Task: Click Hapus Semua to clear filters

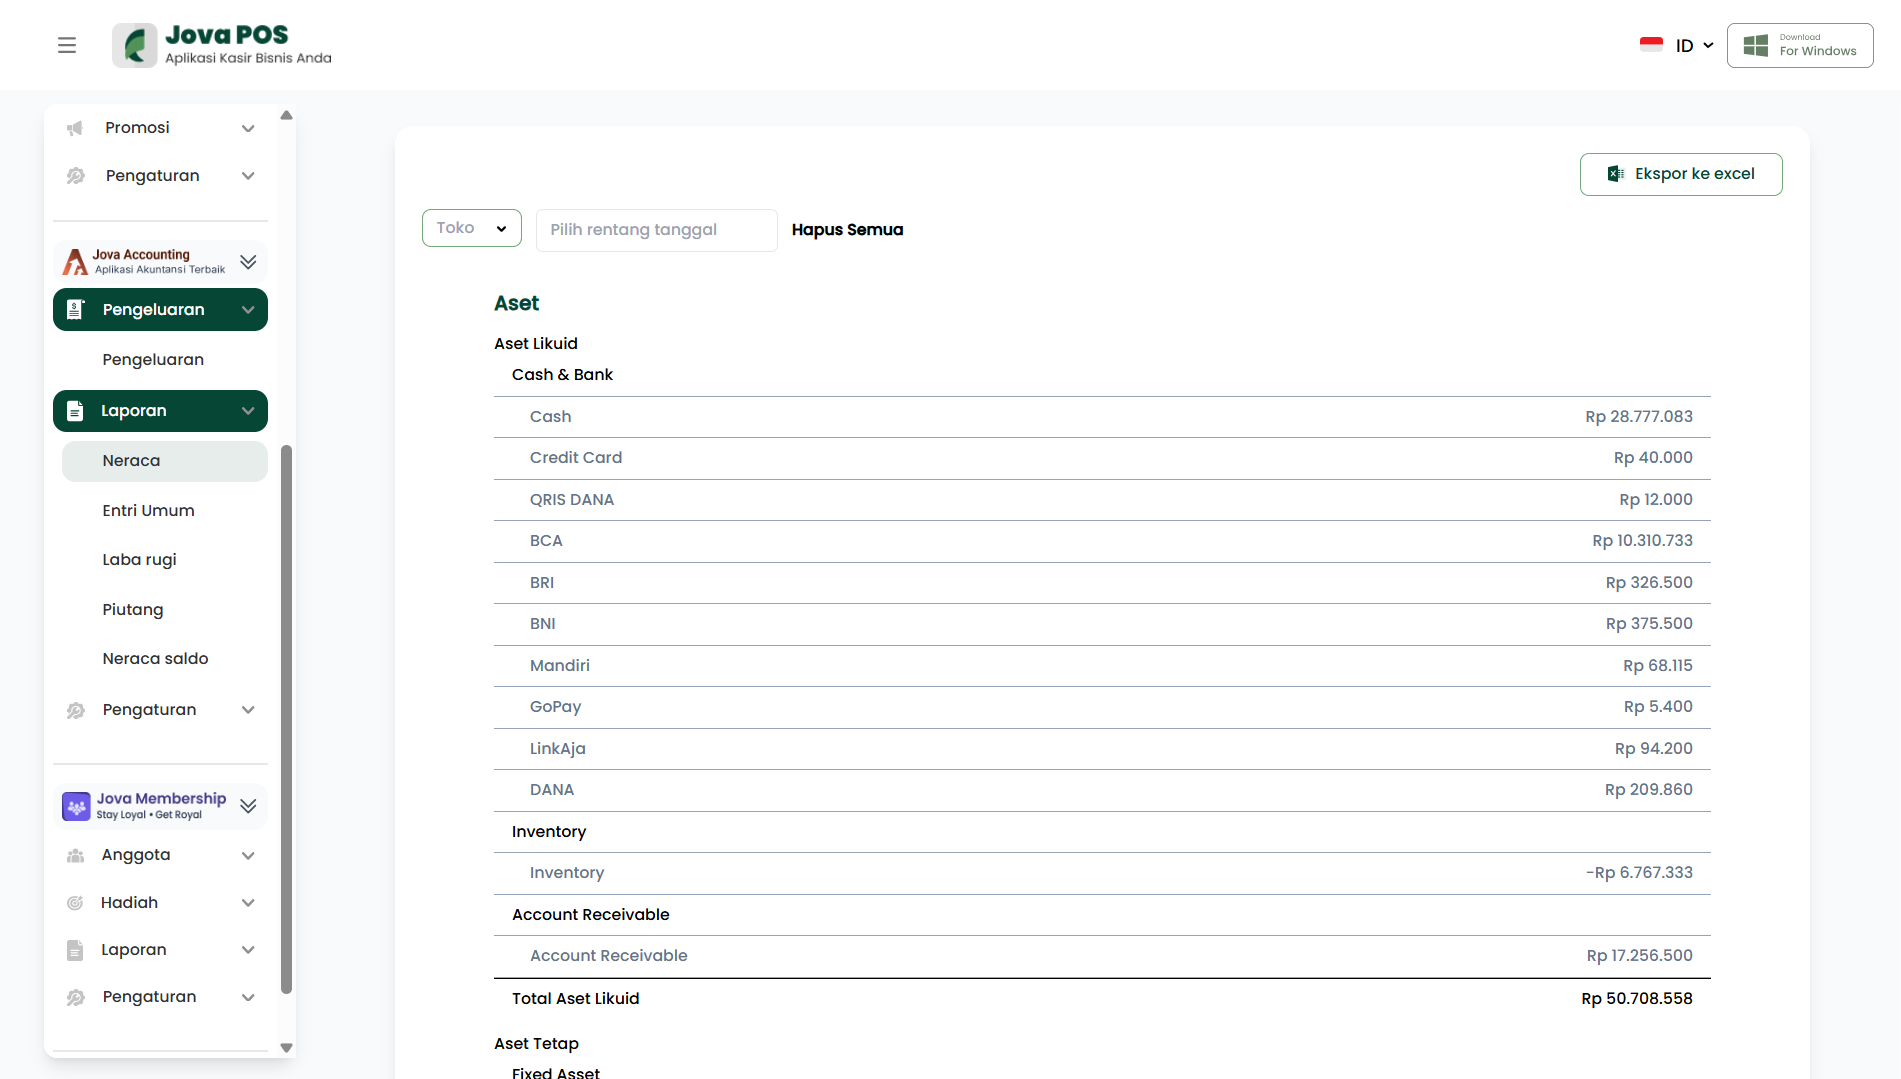Action: point(847,230)
